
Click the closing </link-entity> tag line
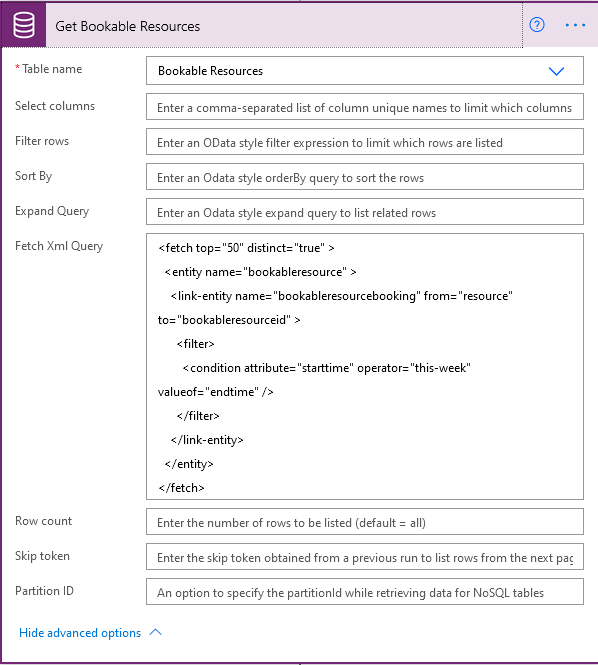point(207,440)
